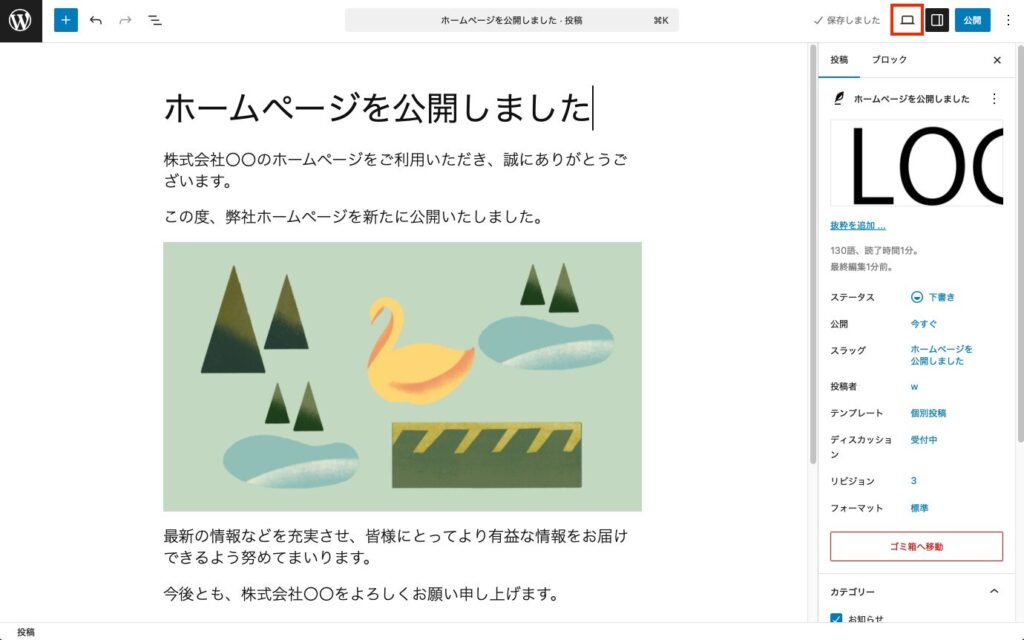1024x640 pixels.
Task: Open the three-dot options menu
Action: pyautogui.click(x=1010, y=20)
